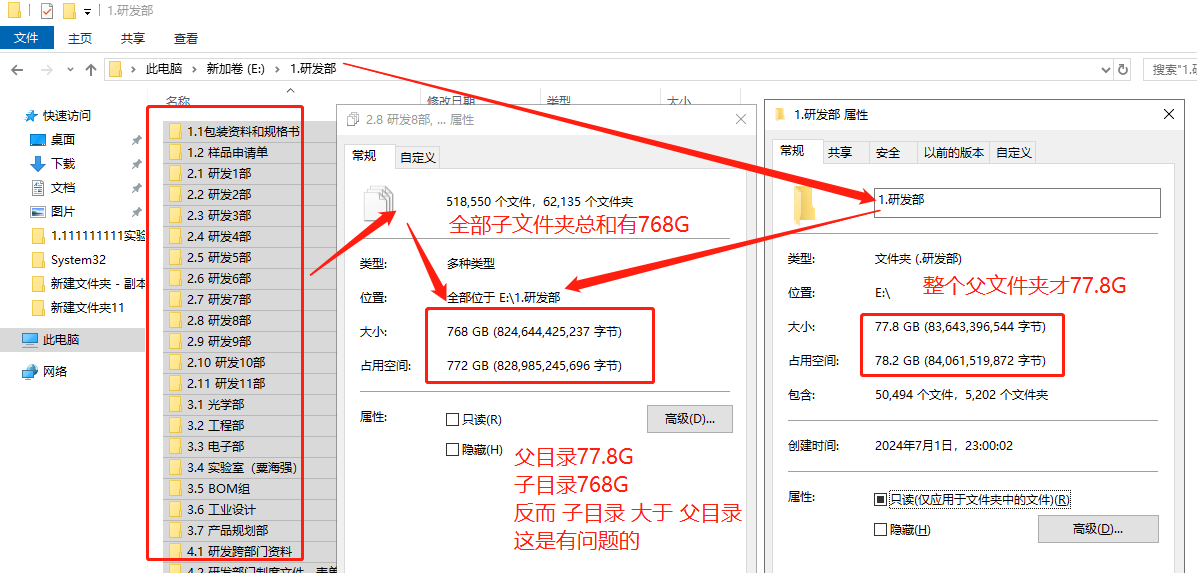
Task: Expand the chevron before 此电脑 in the address bar
Action: coord(134,69)
